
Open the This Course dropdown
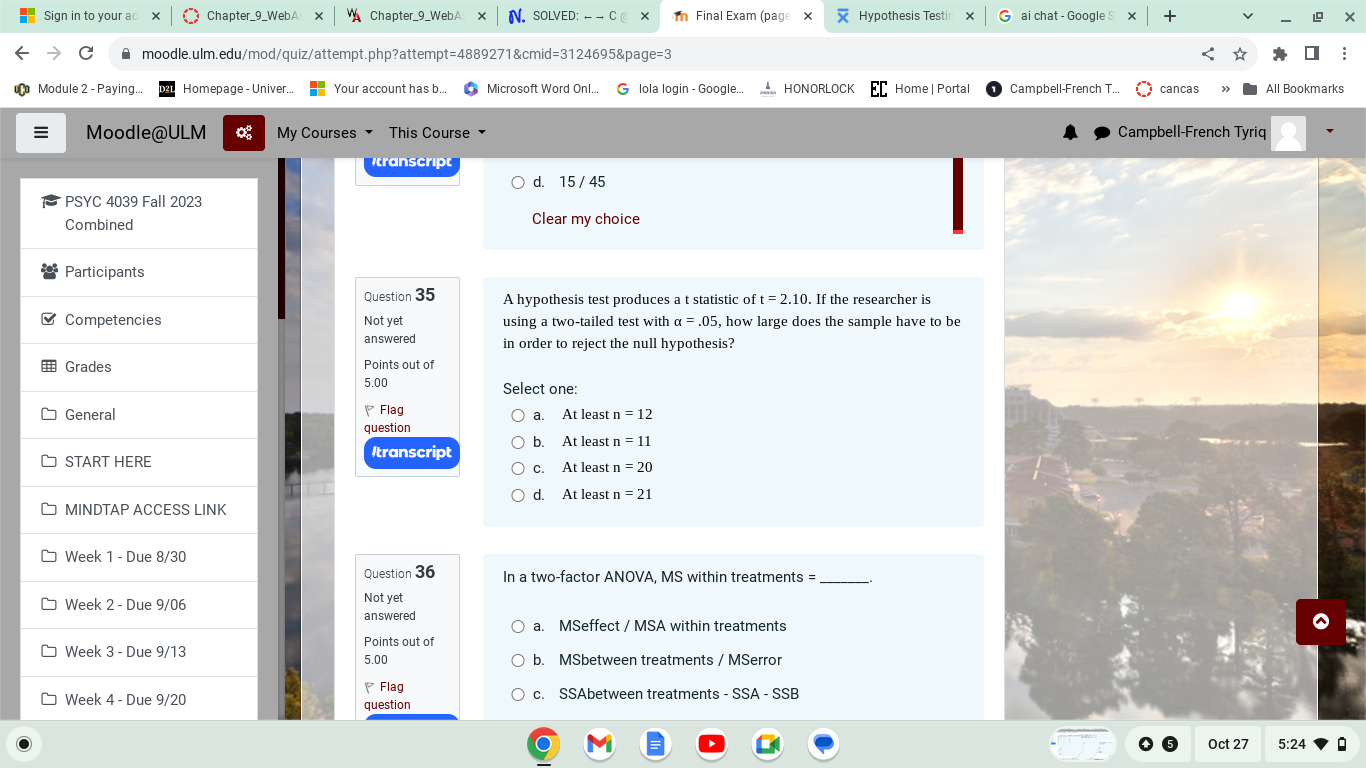click(437, 132)
